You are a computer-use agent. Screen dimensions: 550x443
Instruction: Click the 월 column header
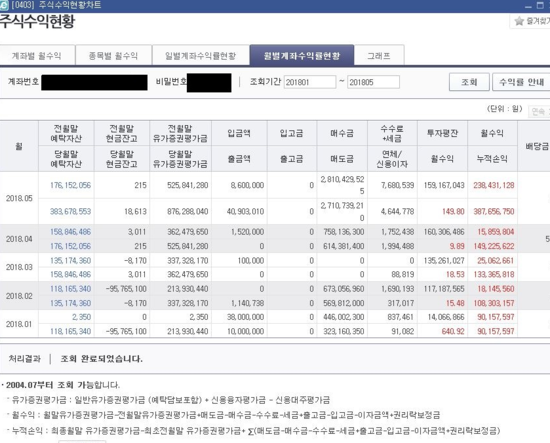[x=19, y=146]
